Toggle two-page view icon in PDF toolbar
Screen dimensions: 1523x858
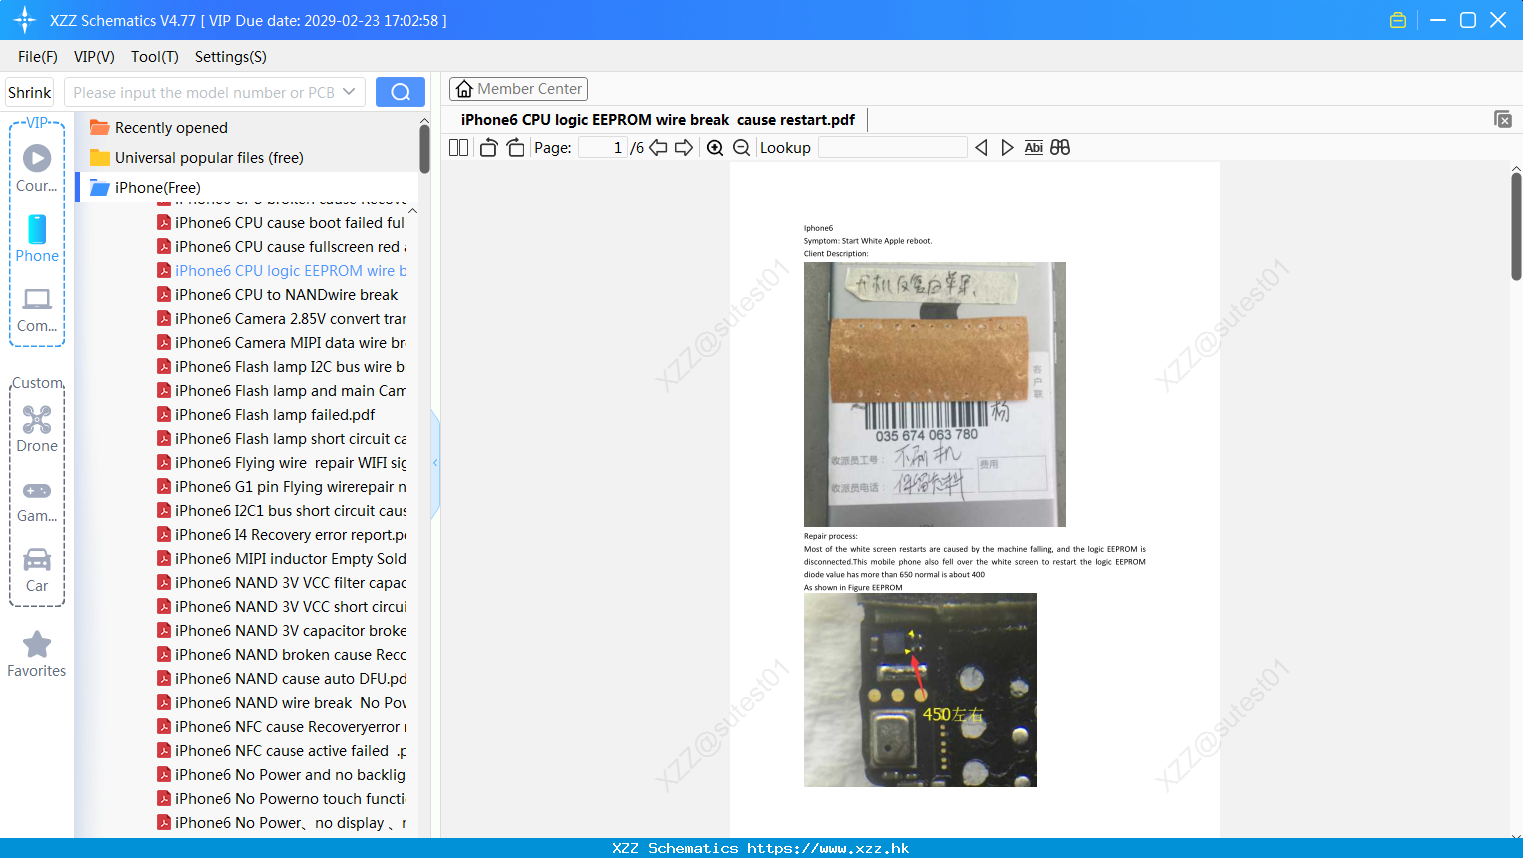tap(458, 148)
